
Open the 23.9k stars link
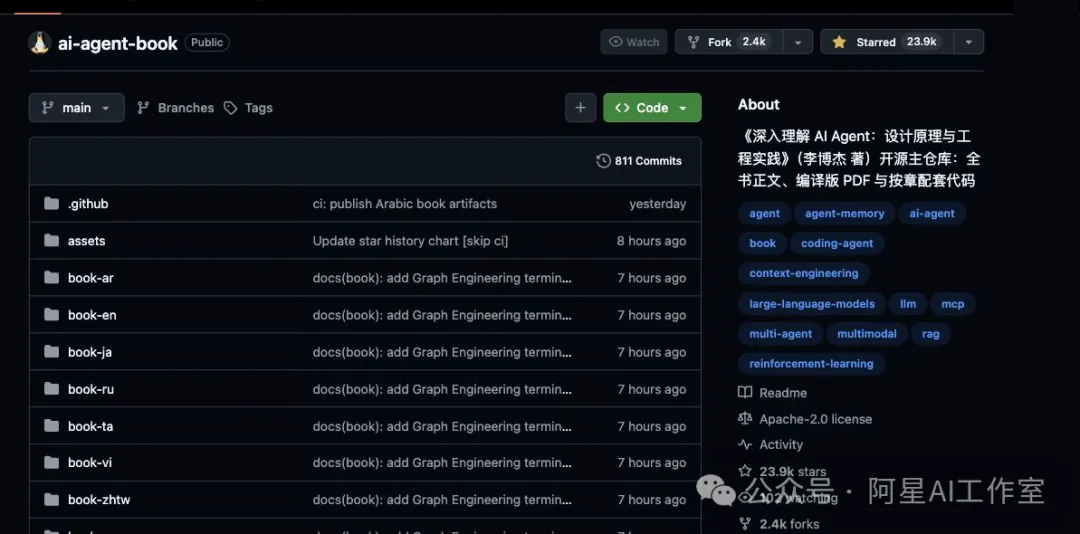pos(793,472)
